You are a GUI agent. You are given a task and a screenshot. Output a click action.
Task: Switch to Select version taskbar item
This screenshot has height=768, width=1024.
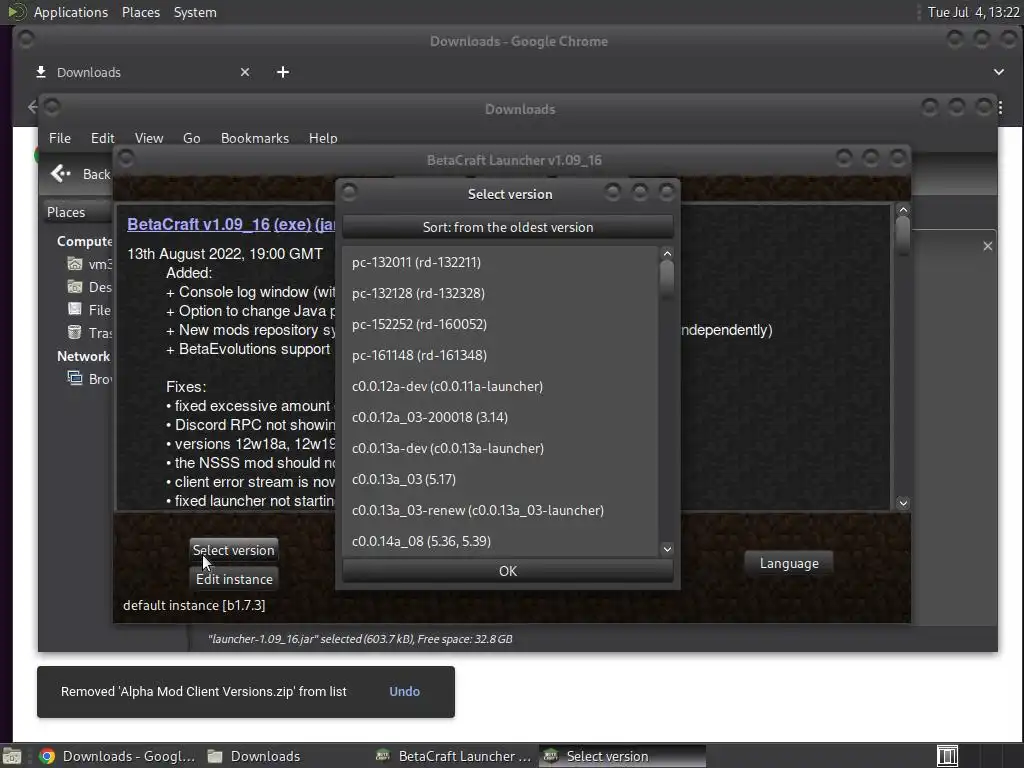click(x=622, y=756)
